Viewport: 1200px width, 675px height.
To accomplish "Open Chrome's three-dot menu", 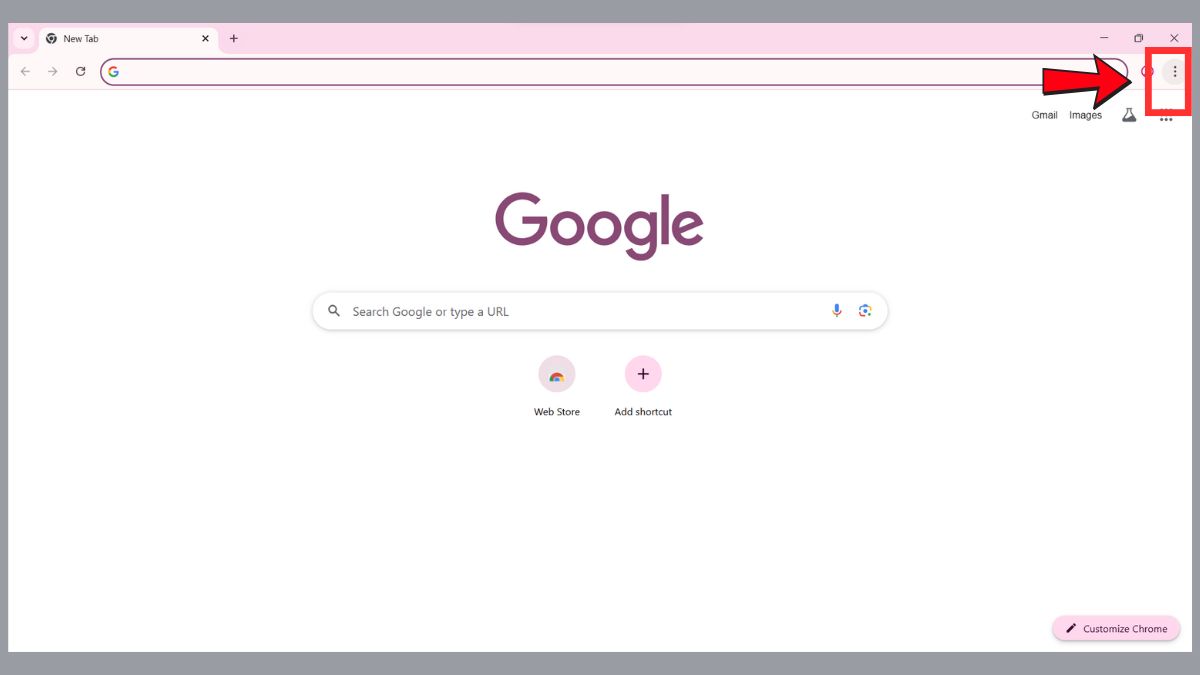I will click(1174, 71).
